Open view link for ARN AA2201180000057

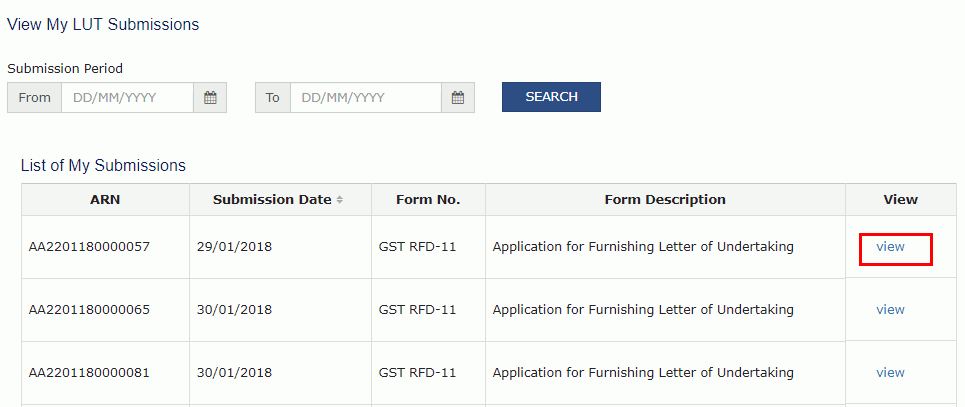point(890,246)
